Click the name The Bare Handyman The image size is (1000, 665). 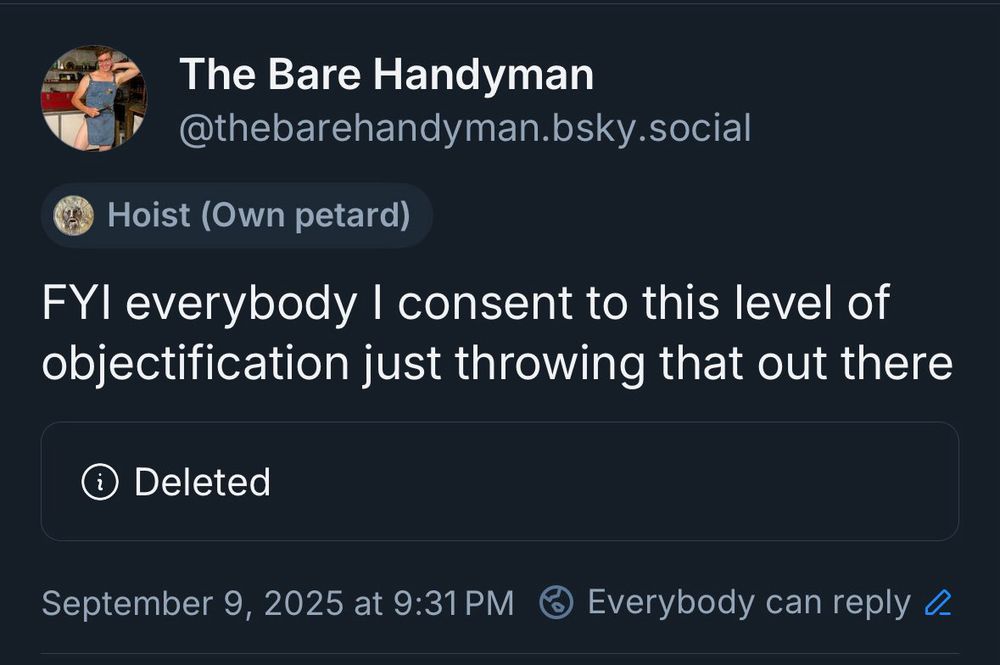coord(387,73)
